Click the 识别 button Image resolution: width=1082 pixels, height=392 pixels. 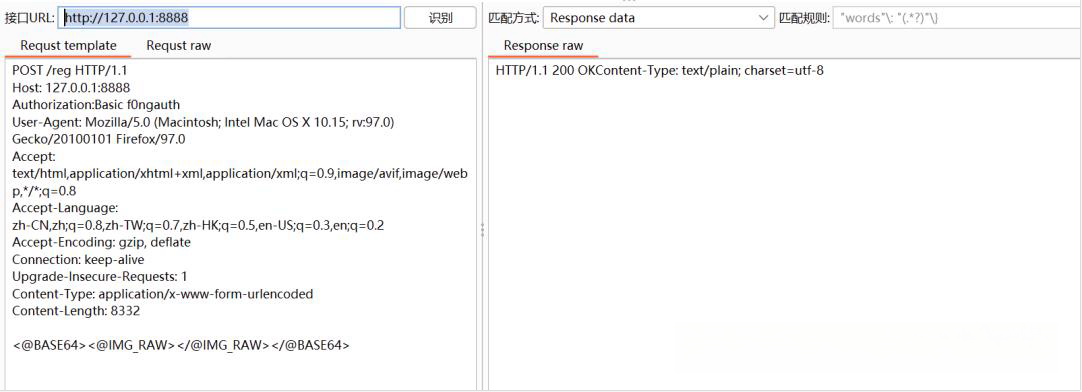click(x=440, y=18)
